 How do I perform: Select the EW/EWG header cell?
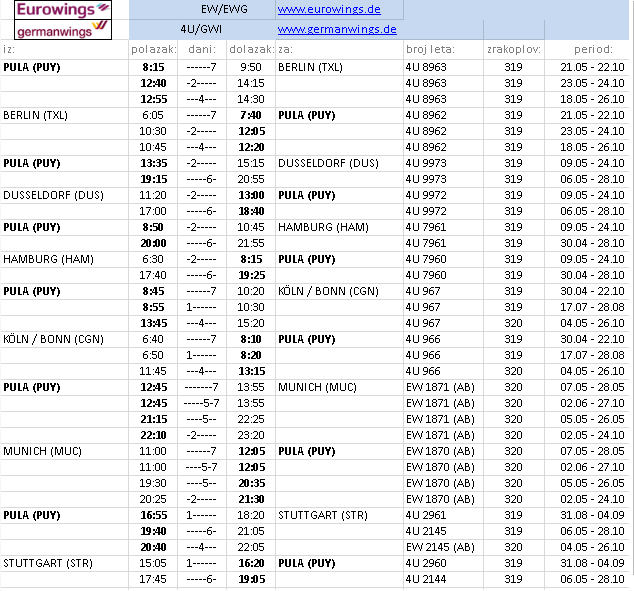224,9
